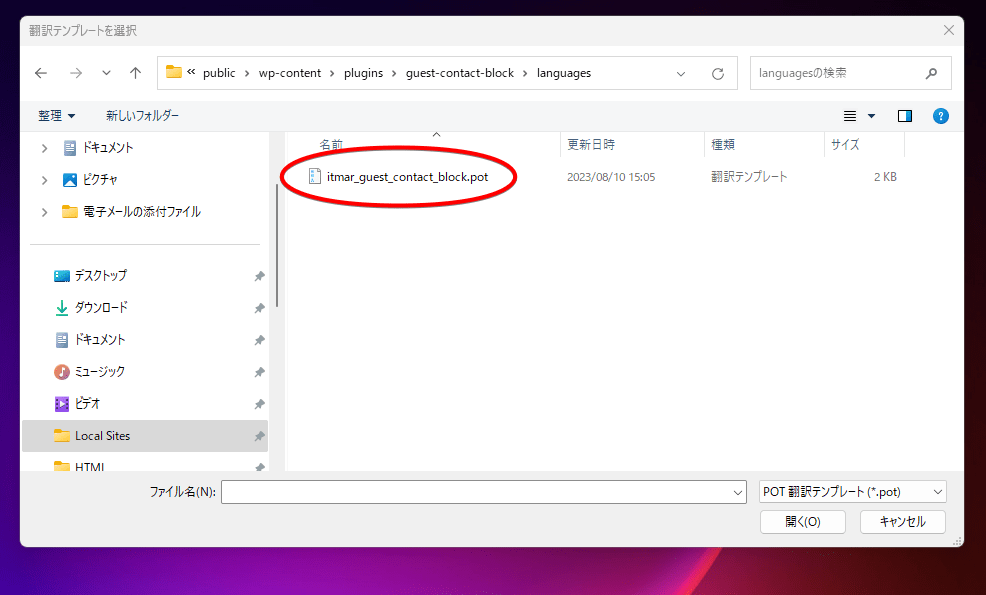Click the pin icon next to デスクトップ
This screenshot has width=986, height=595.
pos(259,276)
